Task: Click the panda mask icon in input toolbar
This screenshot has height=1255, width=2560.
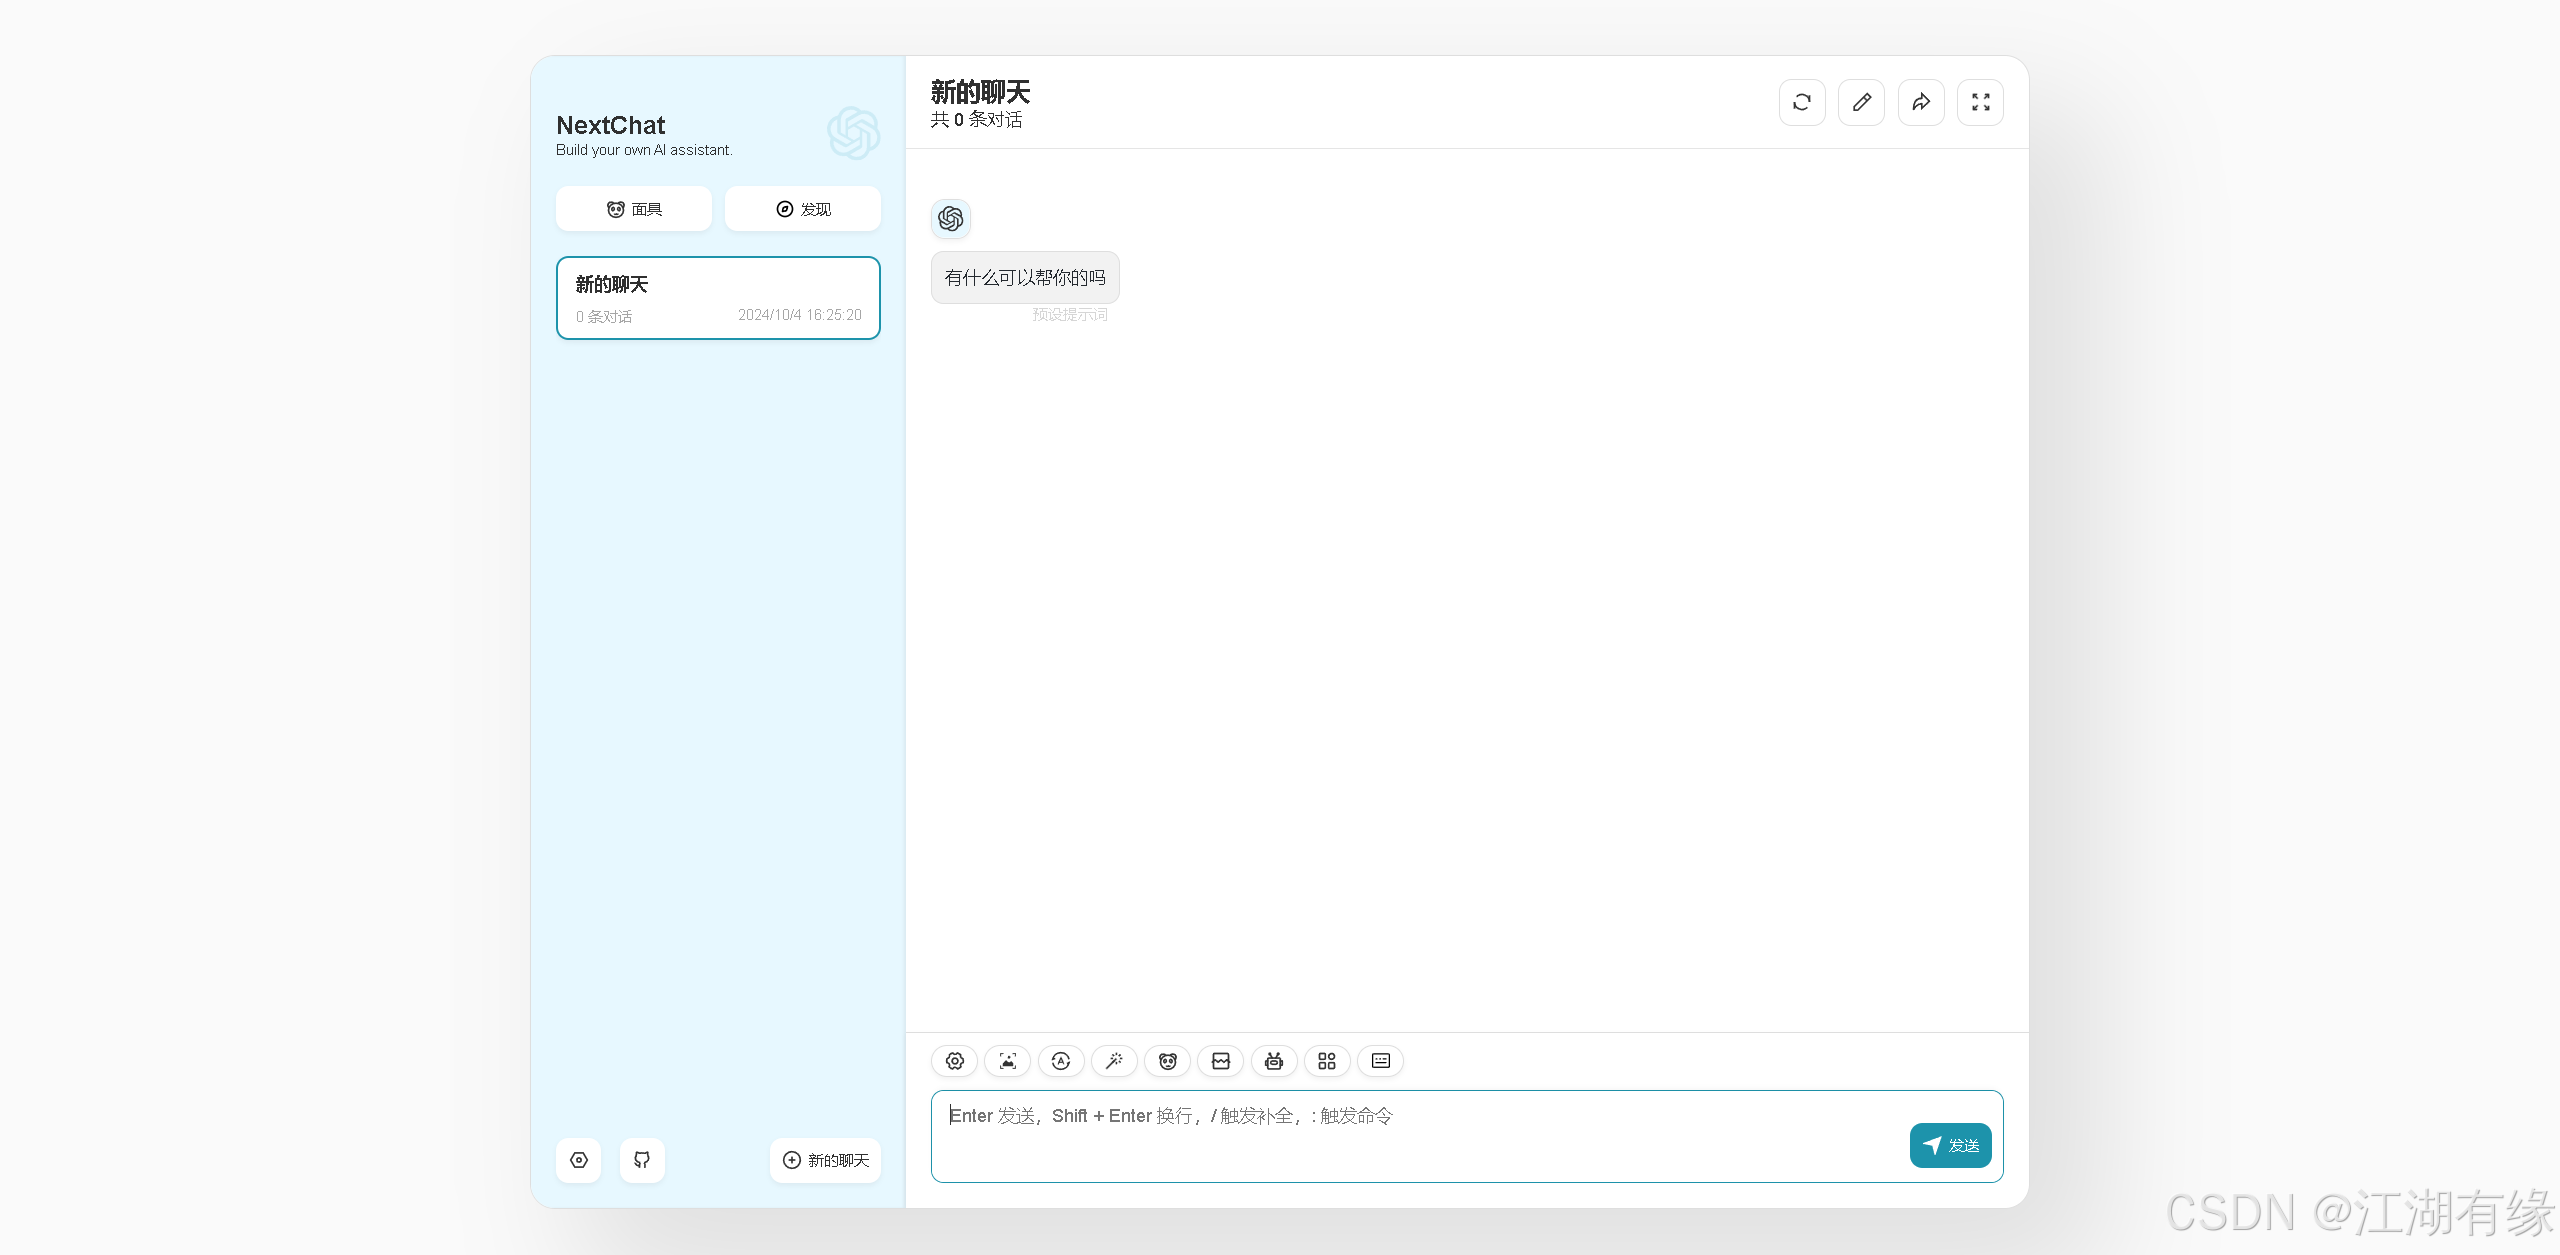Action: [1167, 1061]
